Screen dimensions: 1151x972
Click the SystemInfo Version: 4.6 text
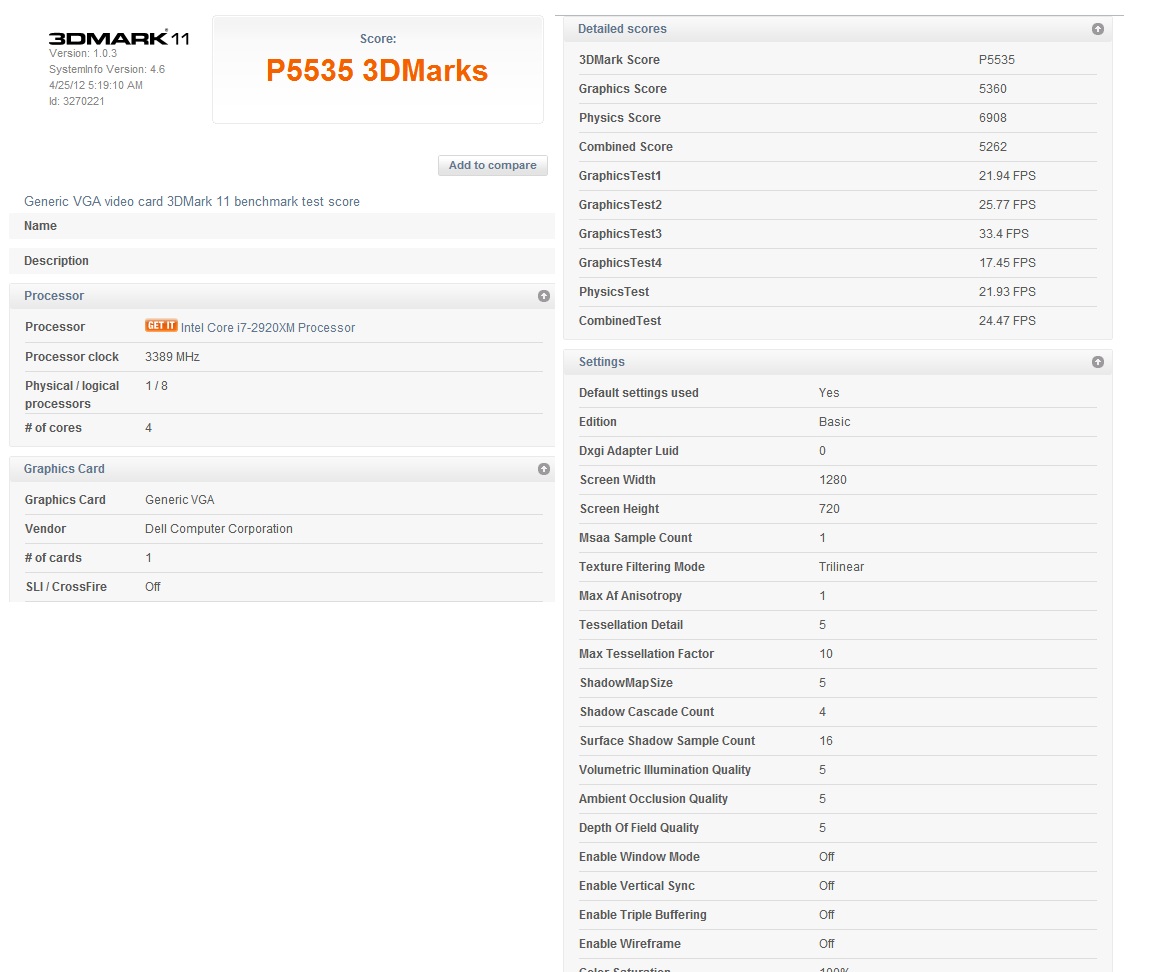click(107, 69)
